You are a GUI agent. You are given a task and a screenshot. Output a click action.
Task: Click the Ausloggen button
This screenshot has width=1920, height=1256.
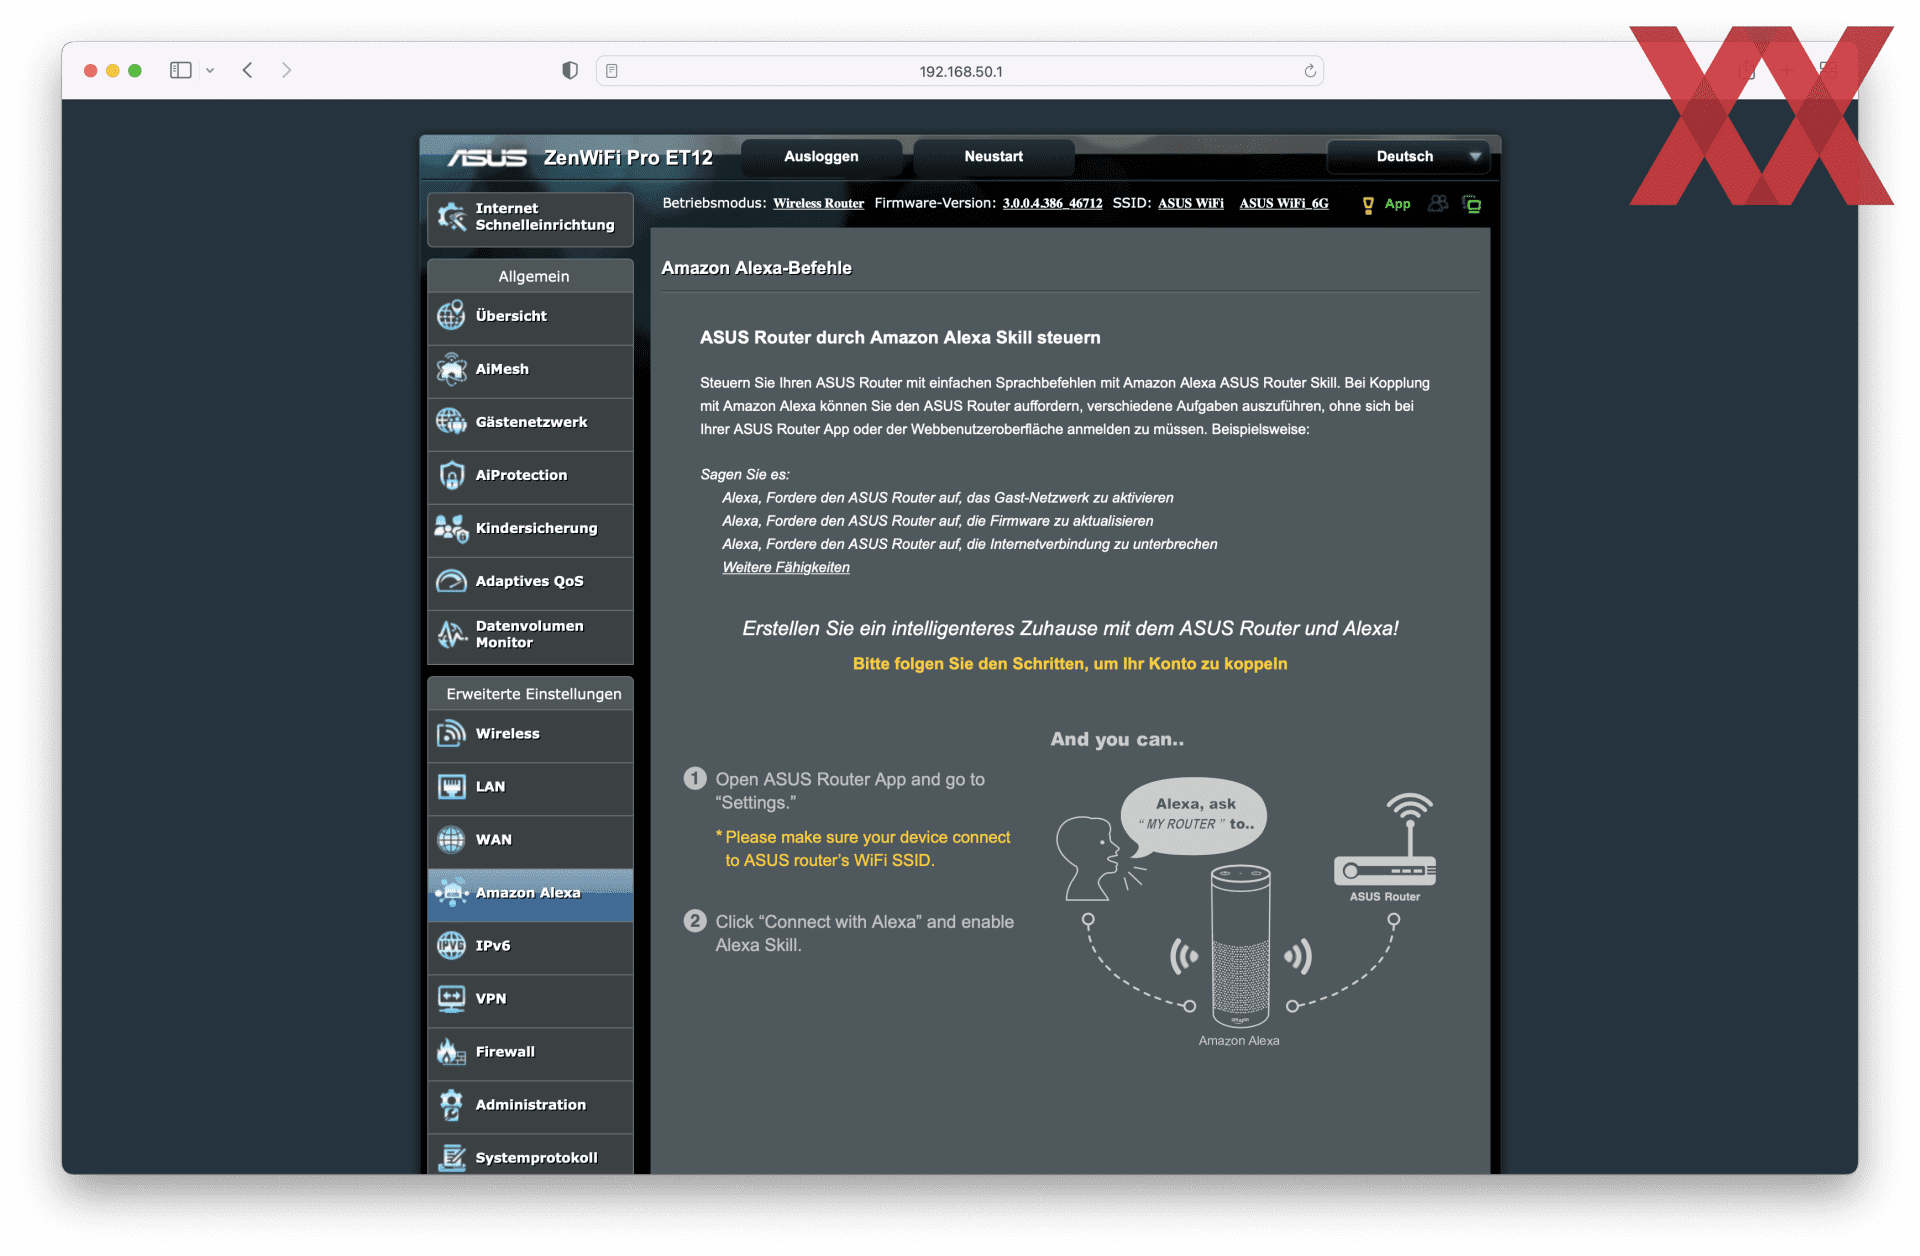[x=821, y=157]
